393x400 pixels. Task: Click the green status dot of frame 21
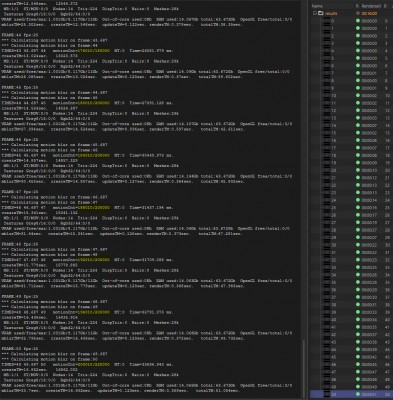358,178
